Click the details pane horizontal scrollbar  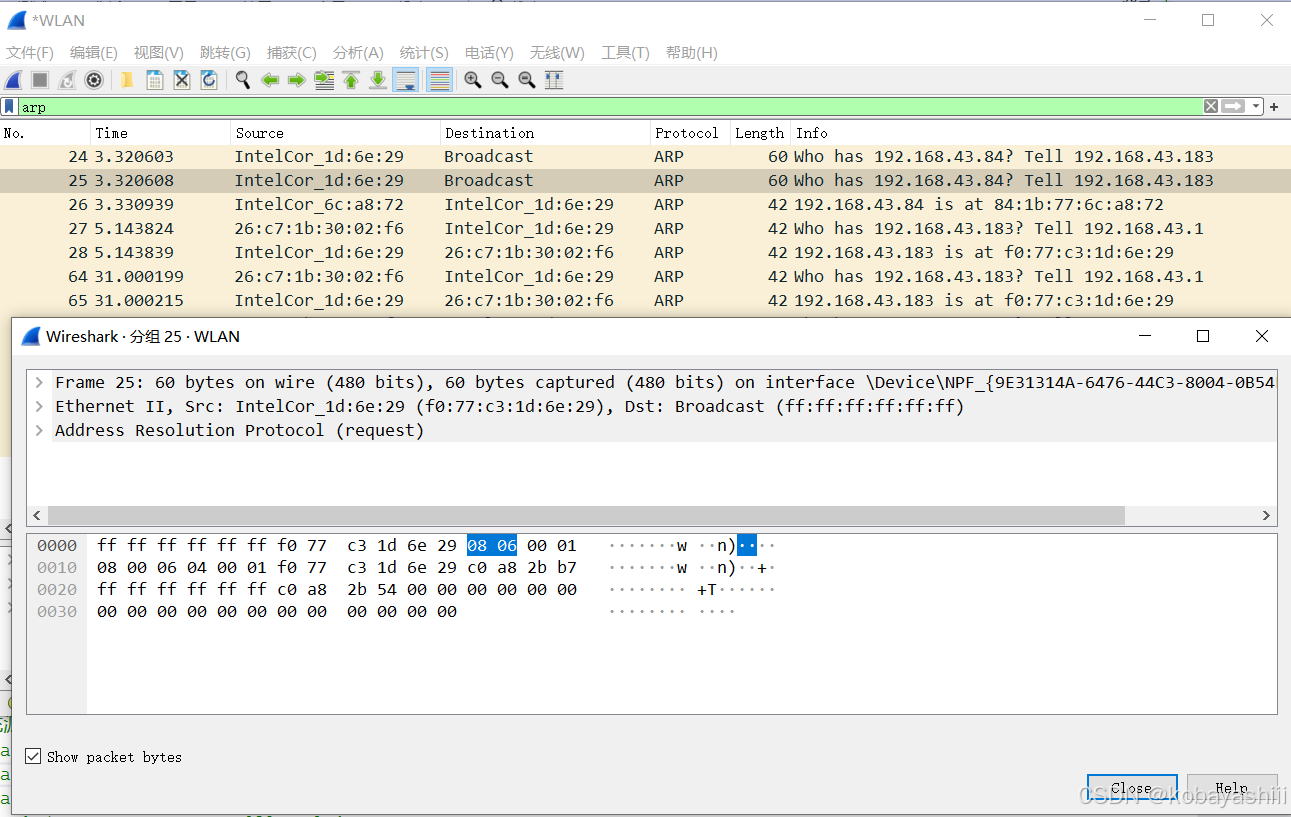[x=586, y=515]
